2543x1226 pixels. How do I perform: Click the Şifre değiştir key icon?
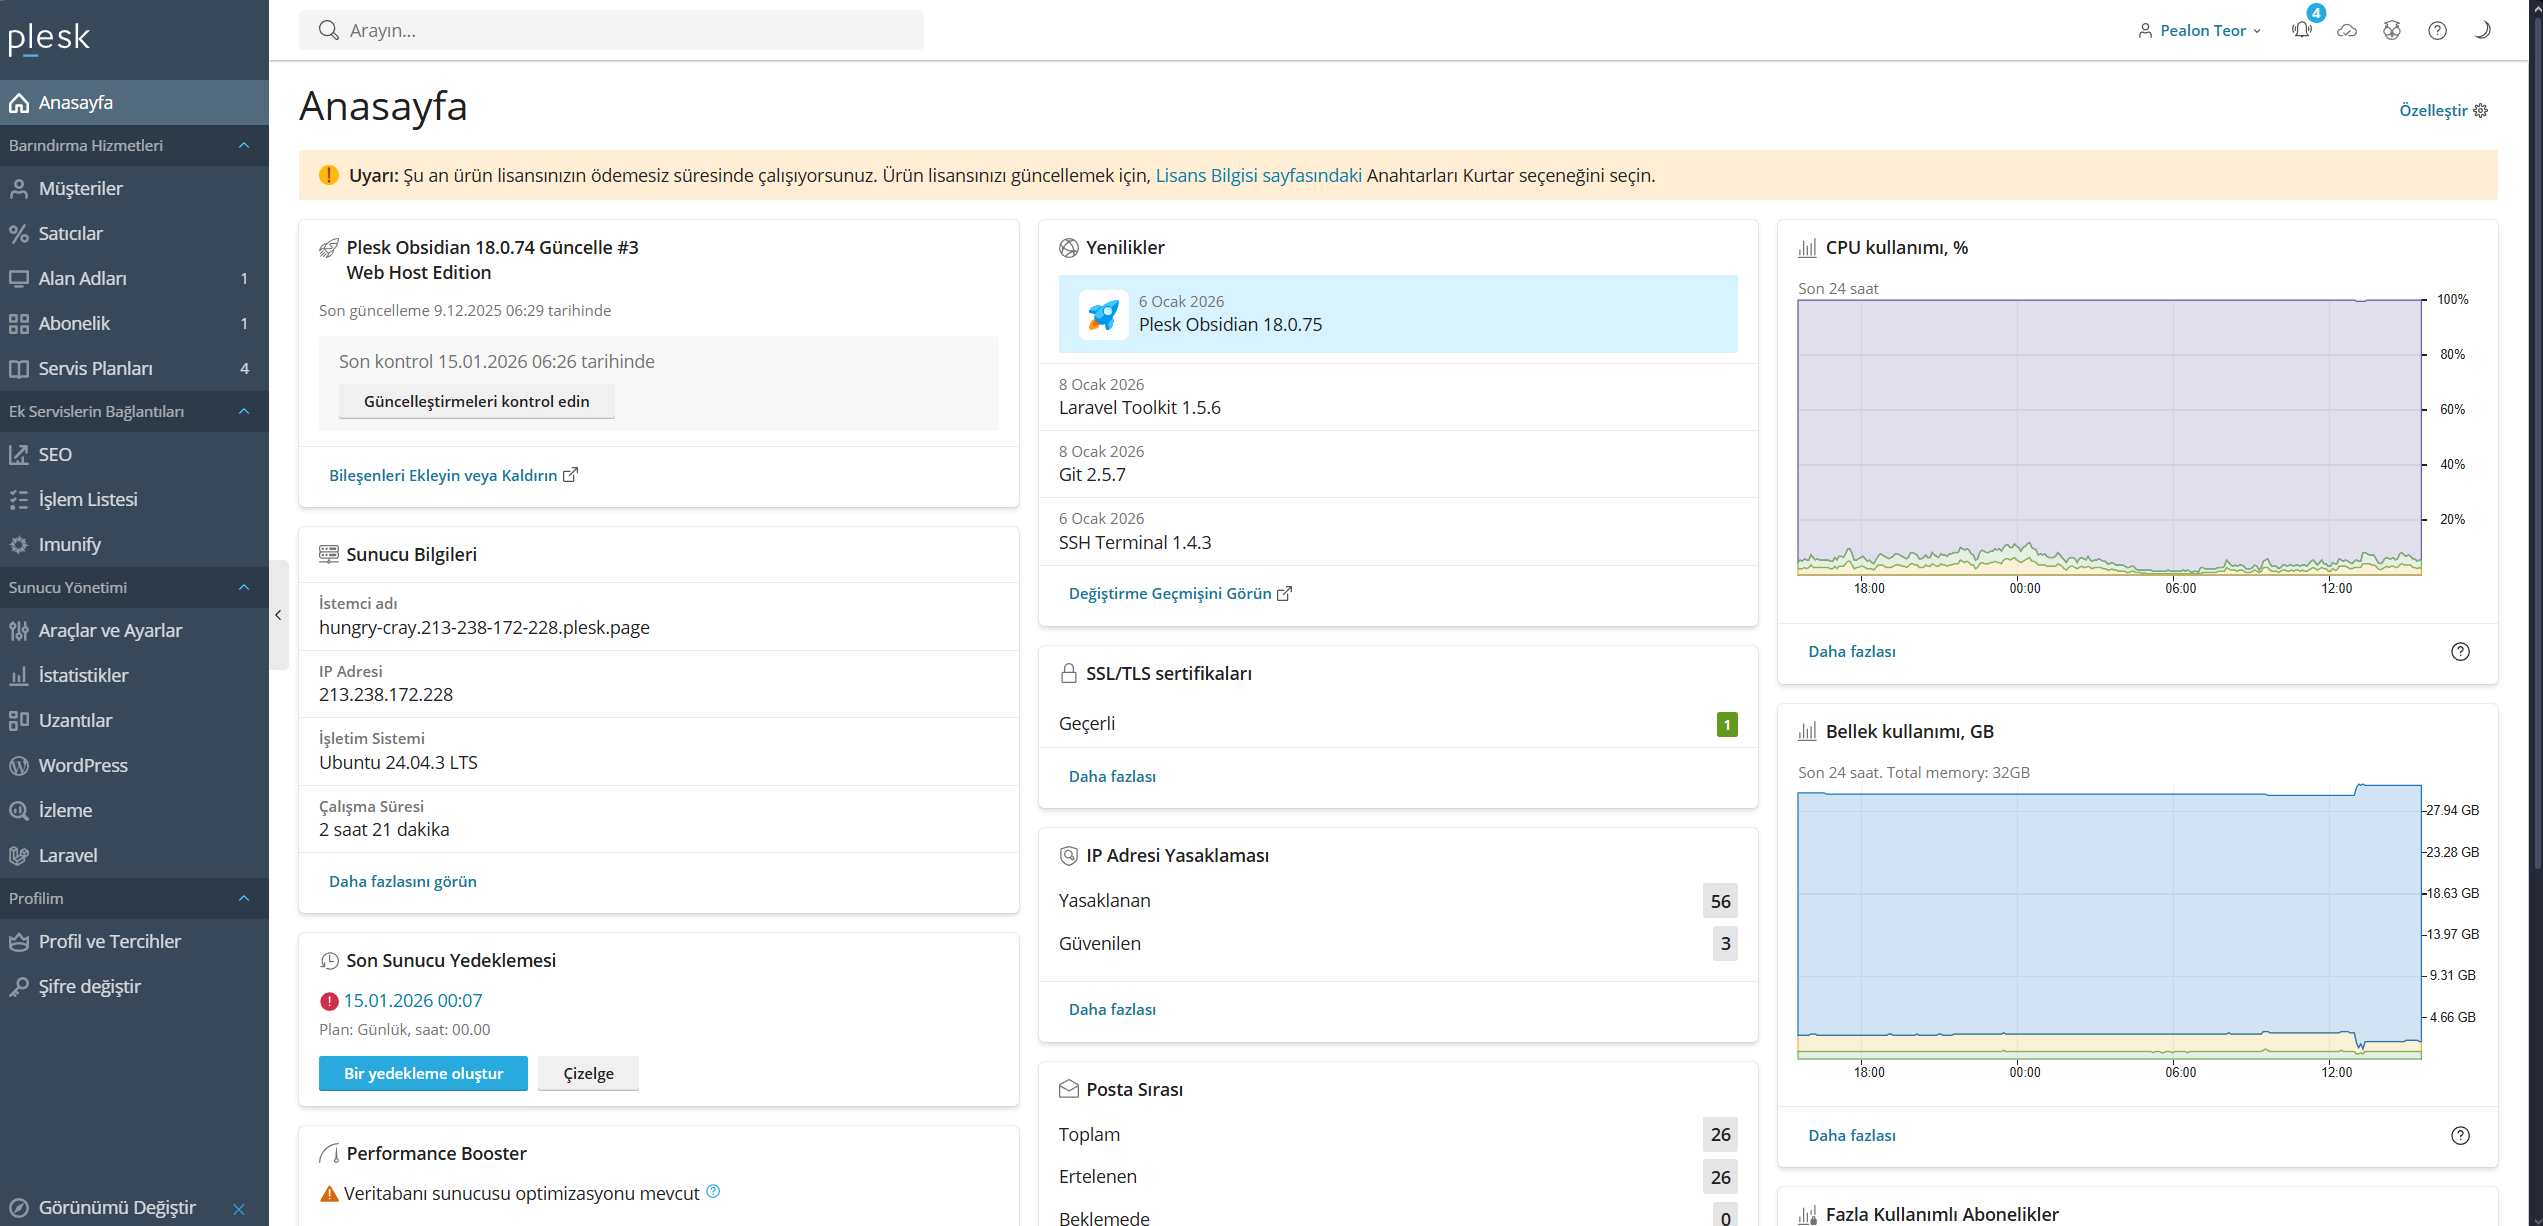[19, 986]
